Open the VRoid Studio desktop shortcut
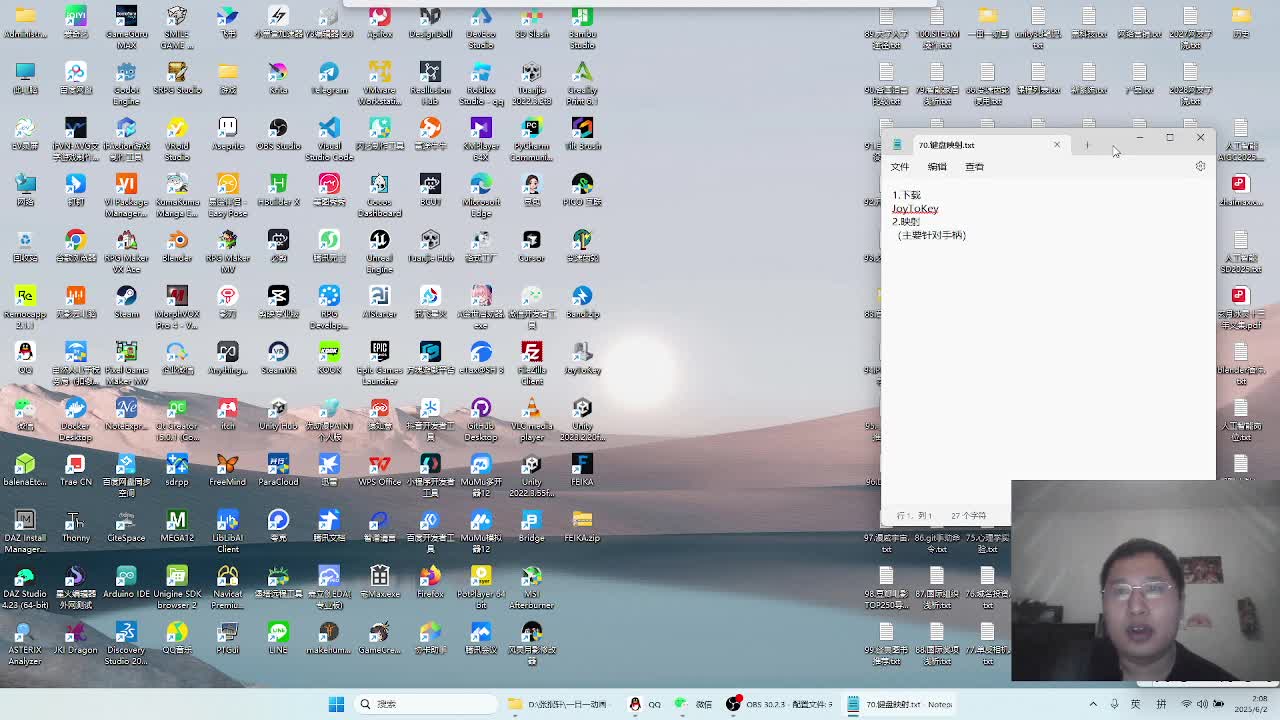The height and width of the screenshot is (720, 1280). coord(177,139)
